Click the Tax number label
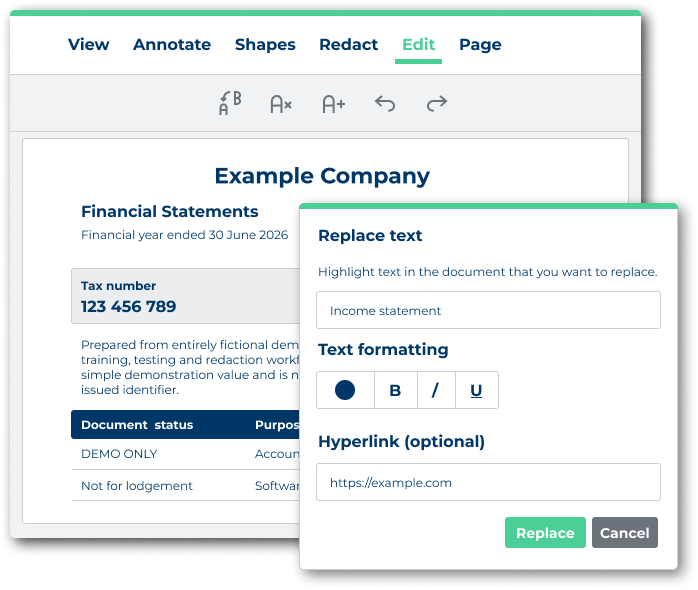Viewport: 698px width, 590px height. coord(118,285)
